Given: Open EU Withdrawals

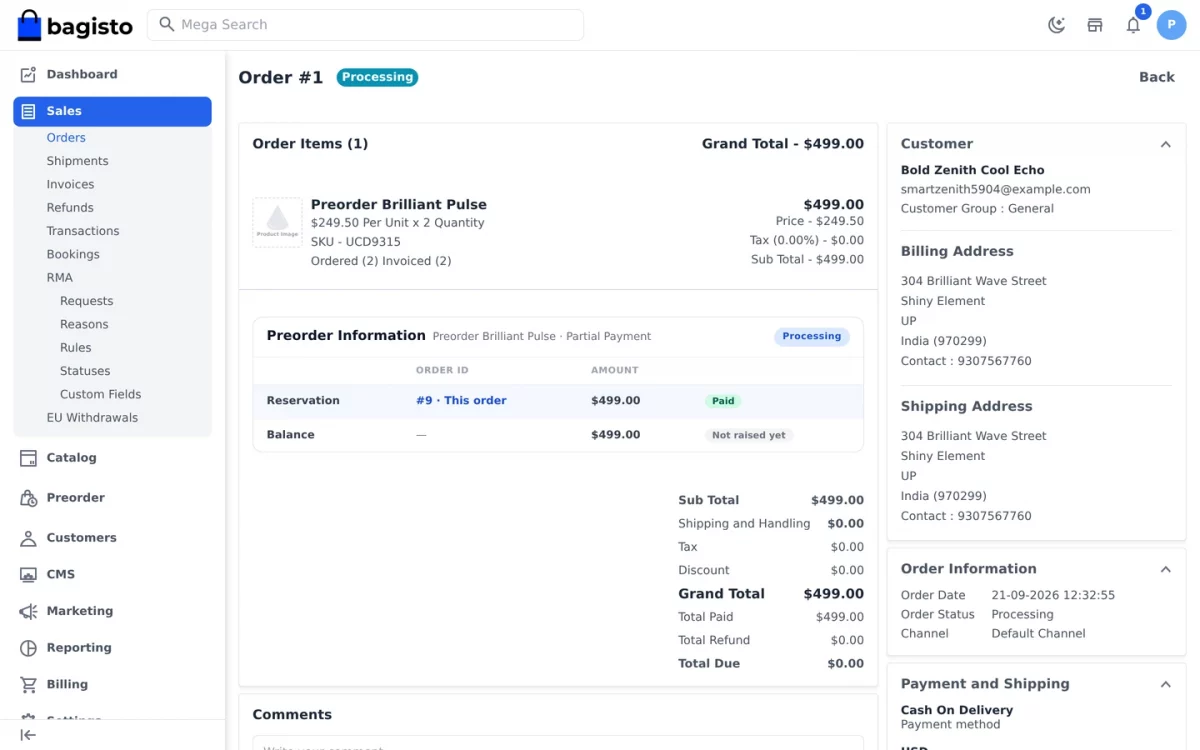Looking at the screenshot, I should pos(92,418).
